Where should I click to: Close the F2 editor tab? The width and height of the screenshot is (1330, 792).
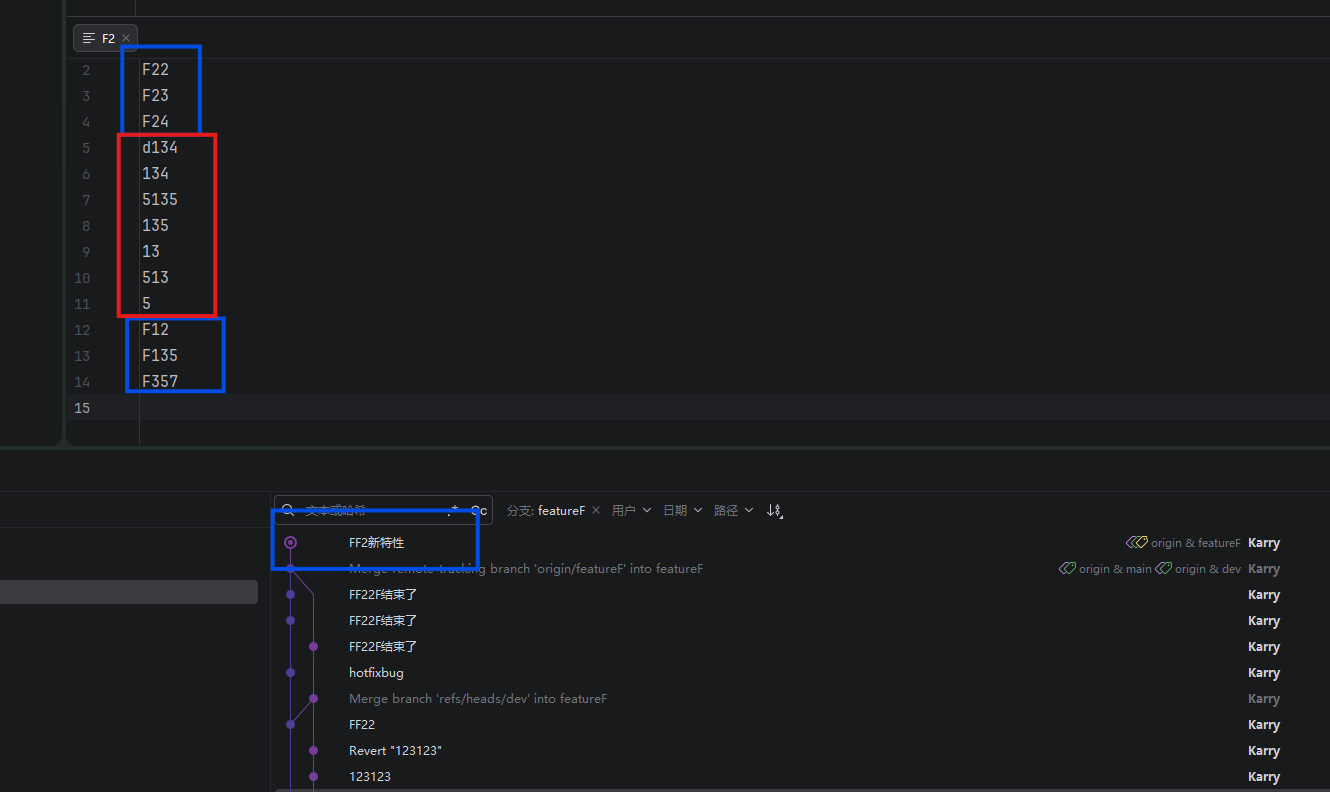pos(126,38)
